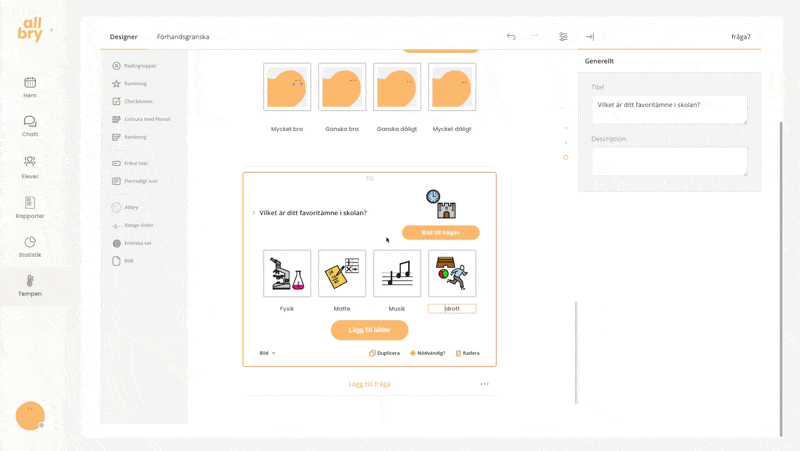Click the Bild till frågan button

tap(440, 232)
